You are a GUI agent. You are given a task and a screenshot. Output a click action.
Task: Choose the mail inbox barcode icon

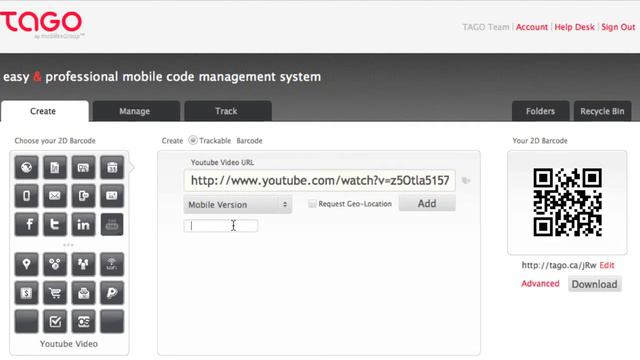pos(84,293)
